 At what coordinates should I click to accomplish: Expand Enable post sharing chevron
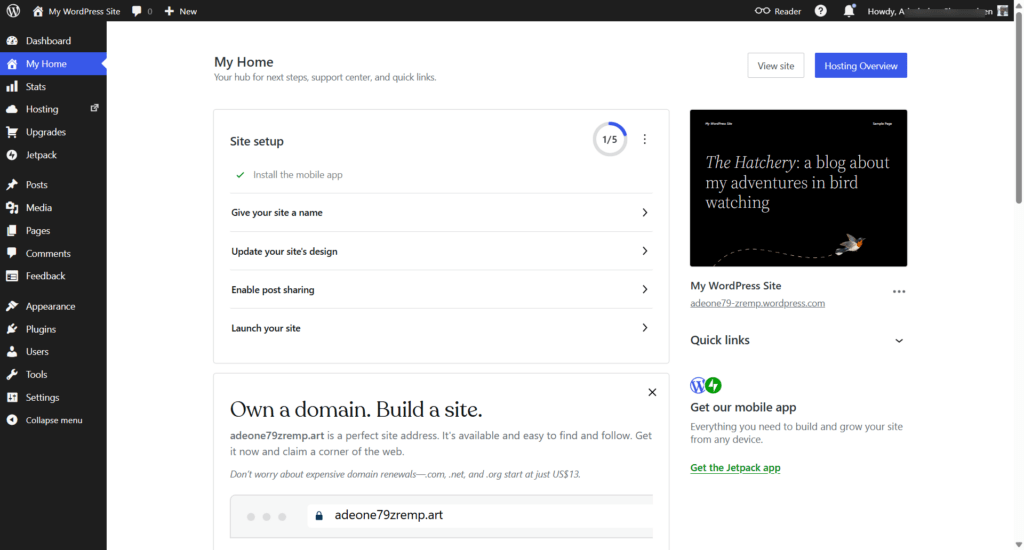(x=645, y=289)
